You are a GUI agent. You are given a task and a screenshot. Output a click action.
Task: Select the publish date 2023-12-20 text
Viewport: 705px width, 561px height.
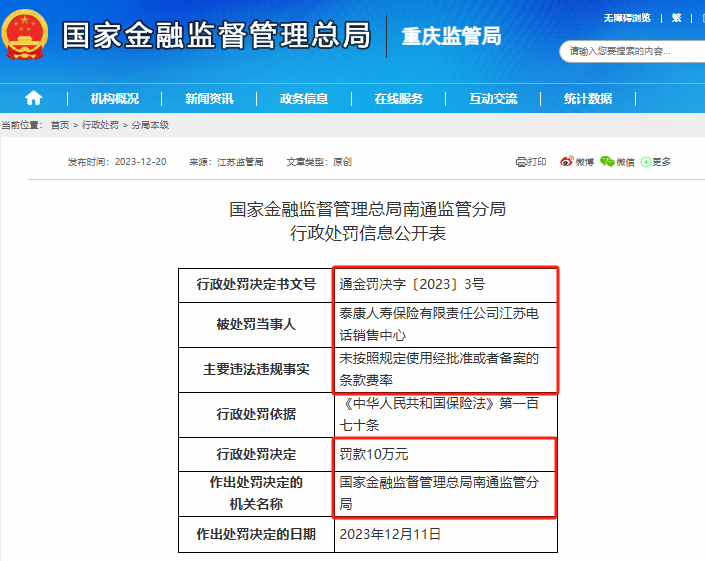pos(140,162)
